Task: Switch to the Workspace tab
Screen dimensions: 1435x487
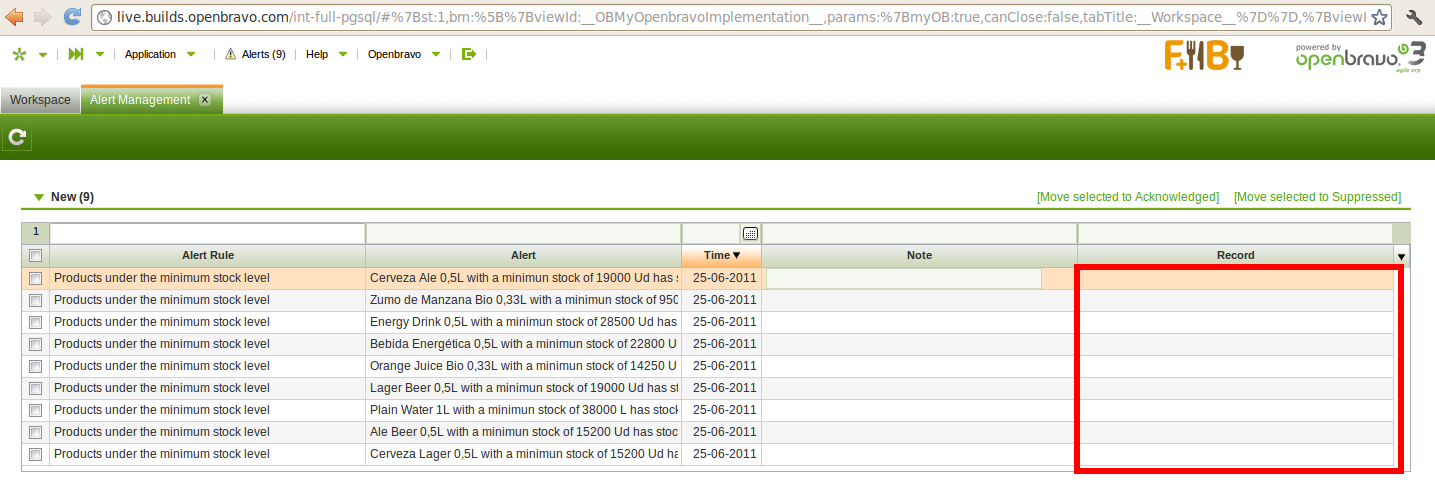Action: tap(40, 100)
